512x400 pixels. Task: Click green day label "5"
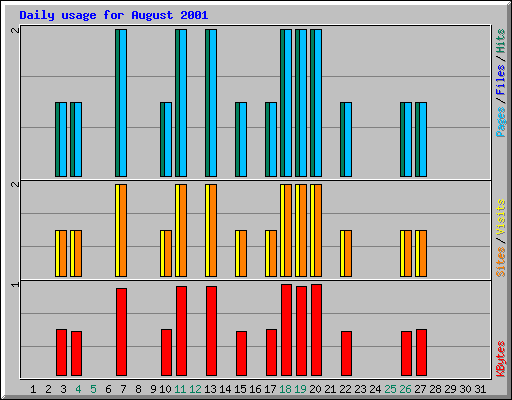pos(93,389)
